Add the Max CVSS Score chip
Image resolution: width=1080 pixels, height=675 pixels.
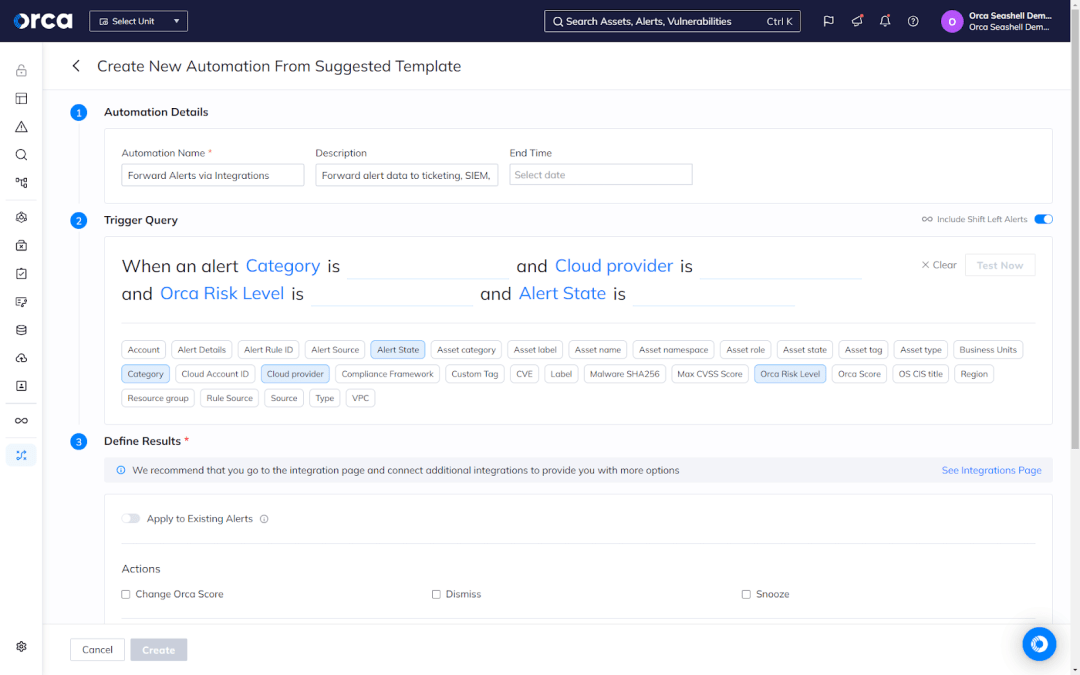tap(709, 374)
